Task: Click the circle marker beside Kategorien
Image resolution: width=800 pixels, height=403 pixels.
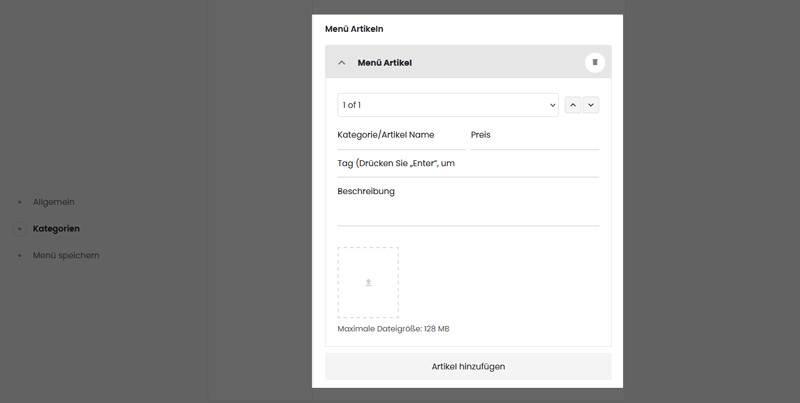Action: point(19,229)
